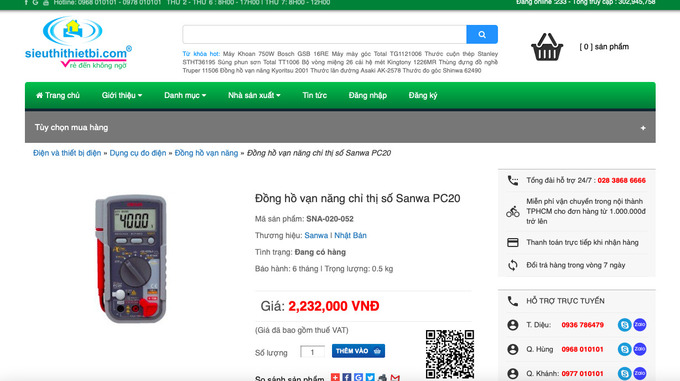Share product via Twitter icon
Image resolution: width=680 pixels, height=381 pixels.
pyautogui.click(x=370, y=377)
